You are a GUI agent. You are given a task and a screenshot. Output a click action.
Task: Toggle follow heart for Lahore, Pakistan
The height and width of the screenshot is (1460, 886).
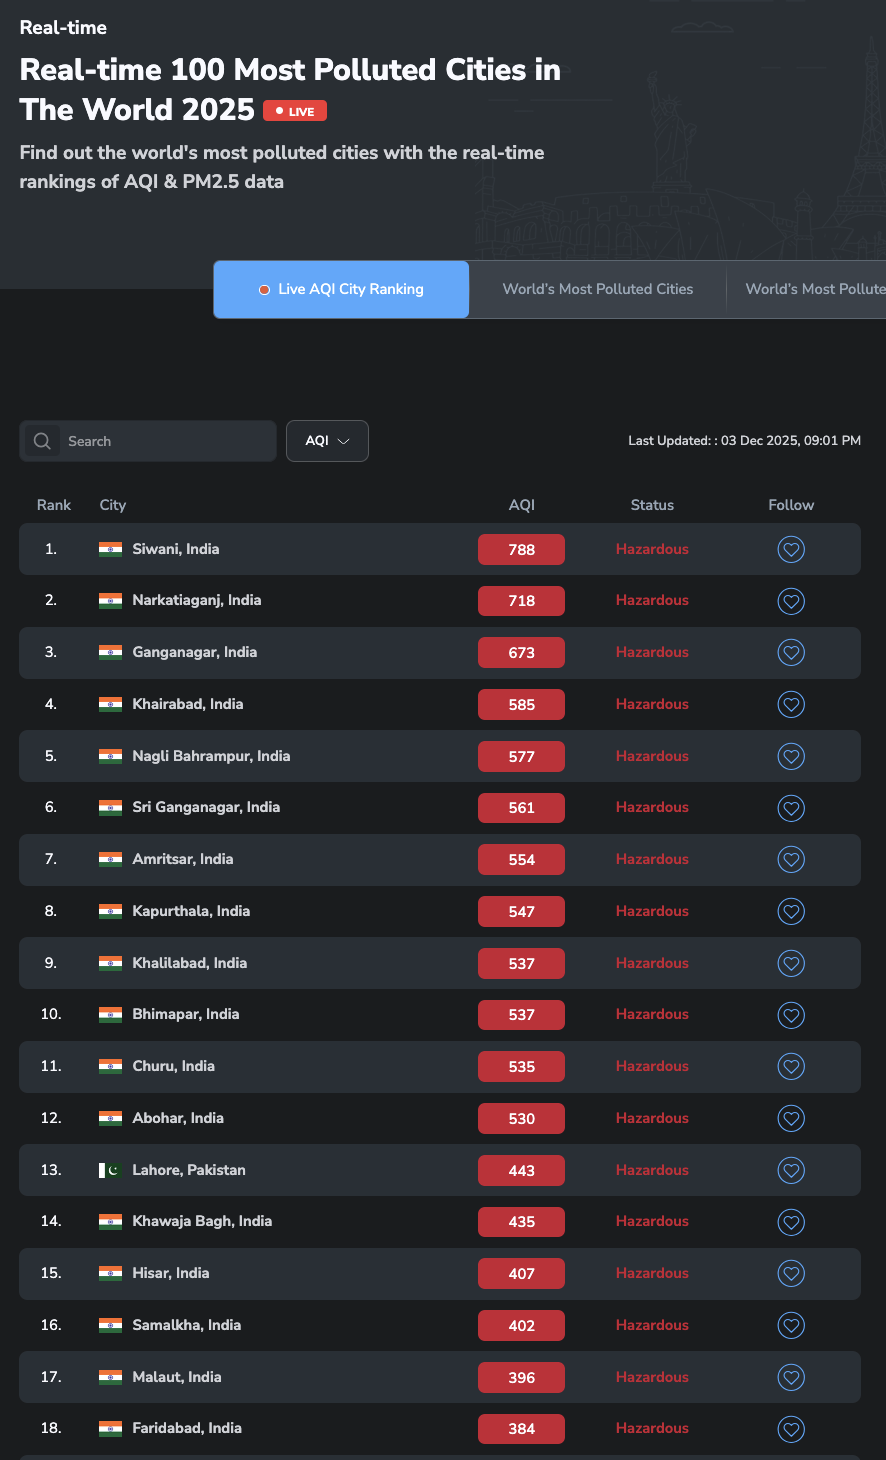791,1170
